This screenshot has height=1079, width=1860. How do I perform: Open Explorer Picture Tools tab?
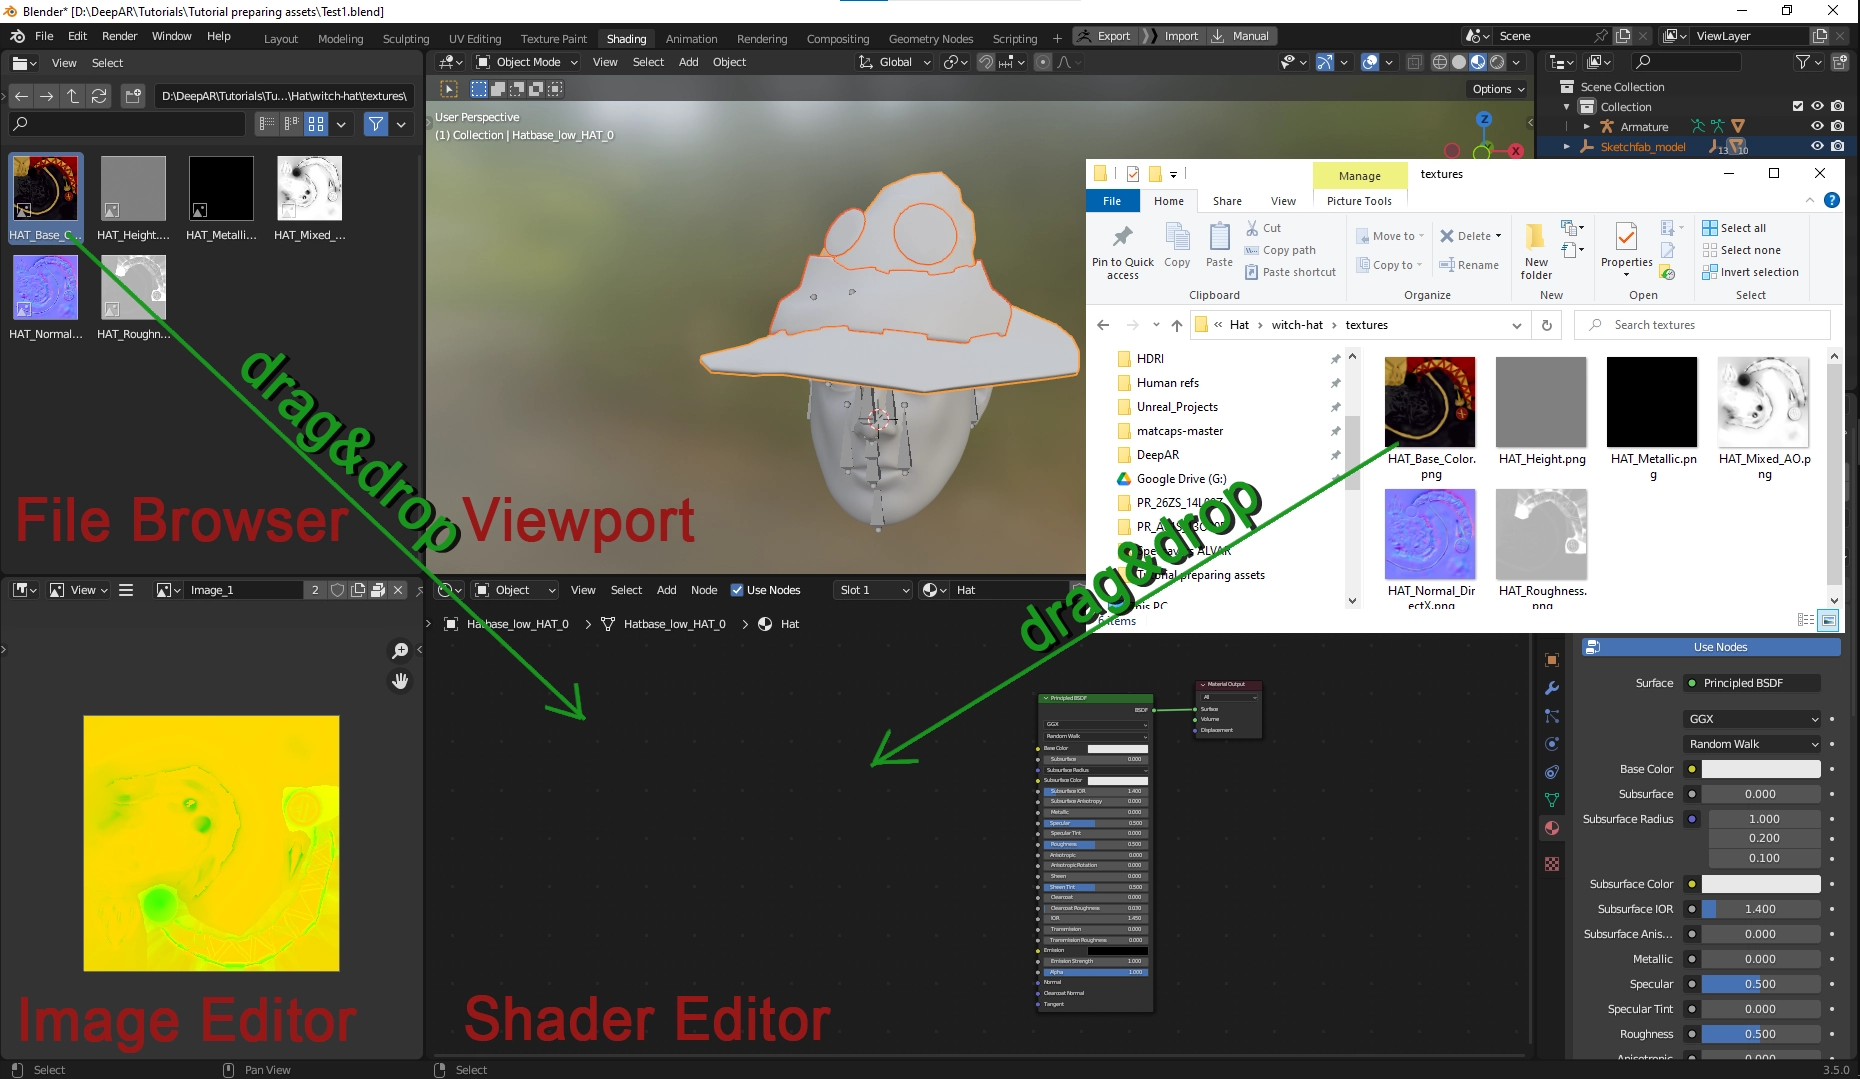[1359, 201]
